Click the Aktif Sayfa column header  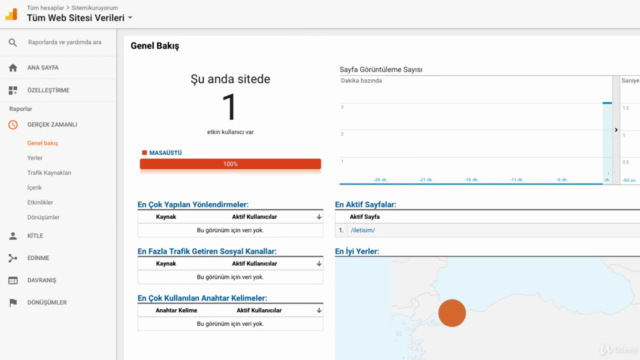(x=364, y=217)
